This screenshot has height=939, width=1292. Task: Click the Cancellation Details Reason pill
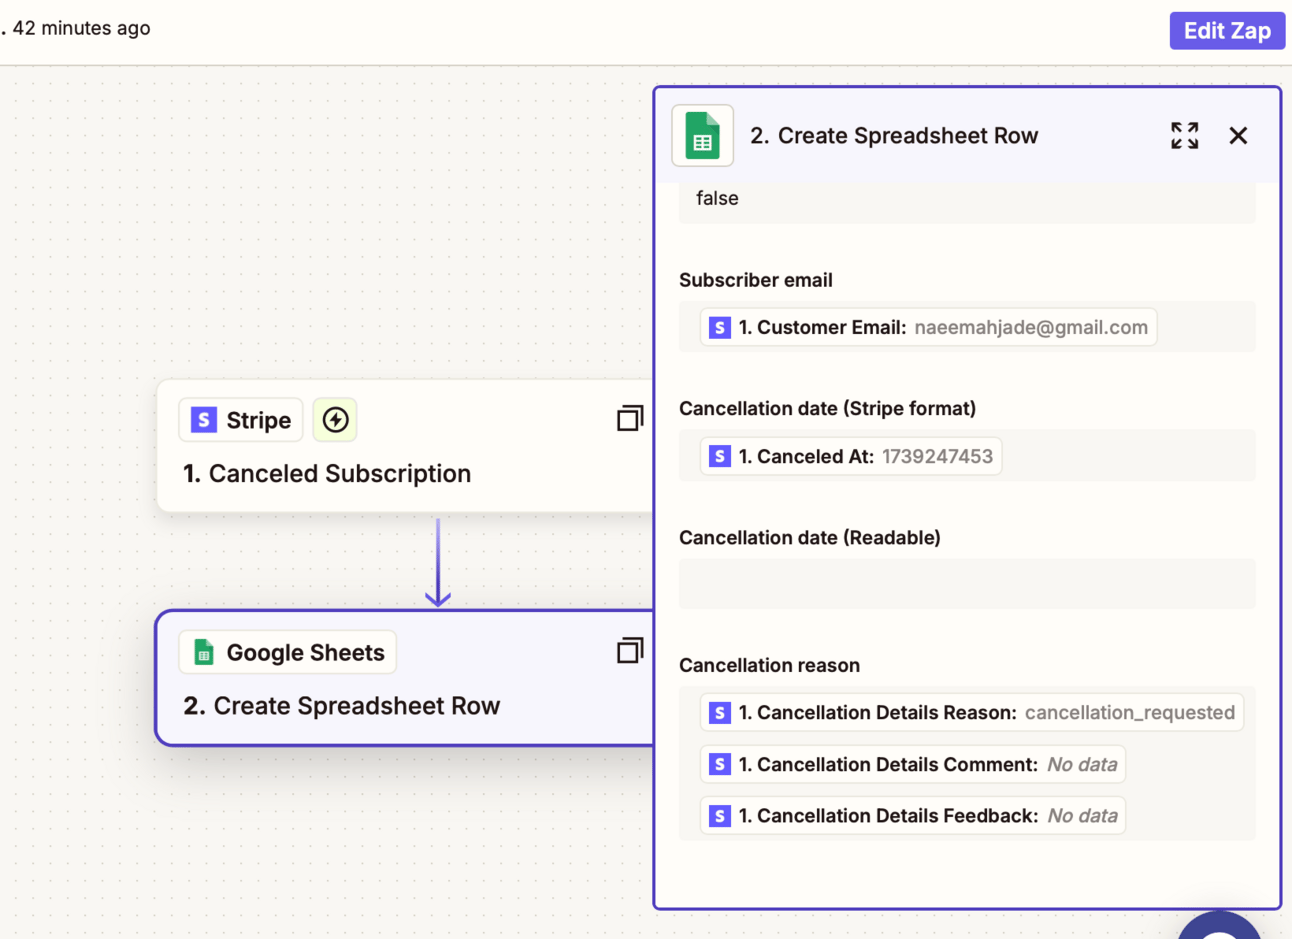pos(972,712)
